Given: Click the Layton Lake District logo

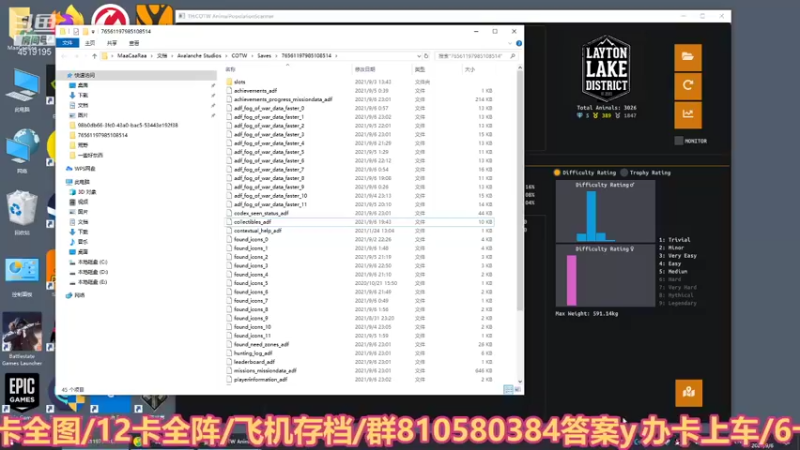Looking at the screenshot, I should 606,69.
